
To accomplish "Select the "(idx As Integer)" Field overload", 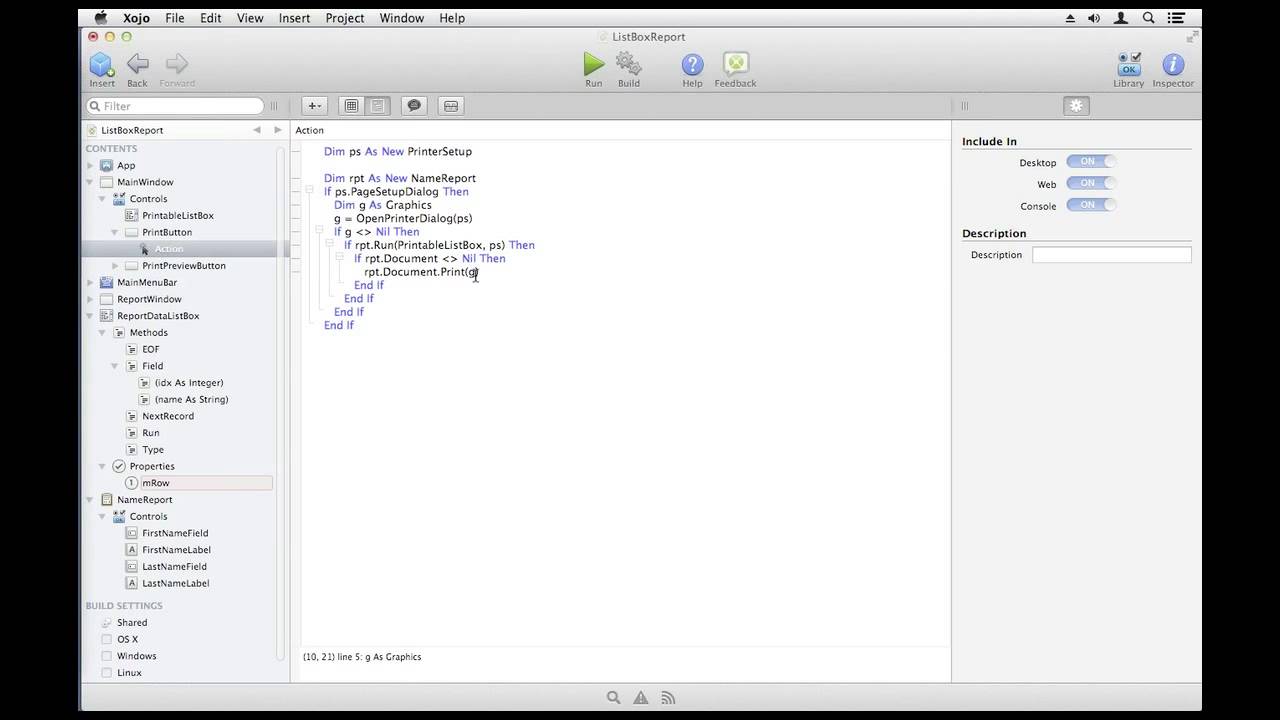I will tap(189, 383).
